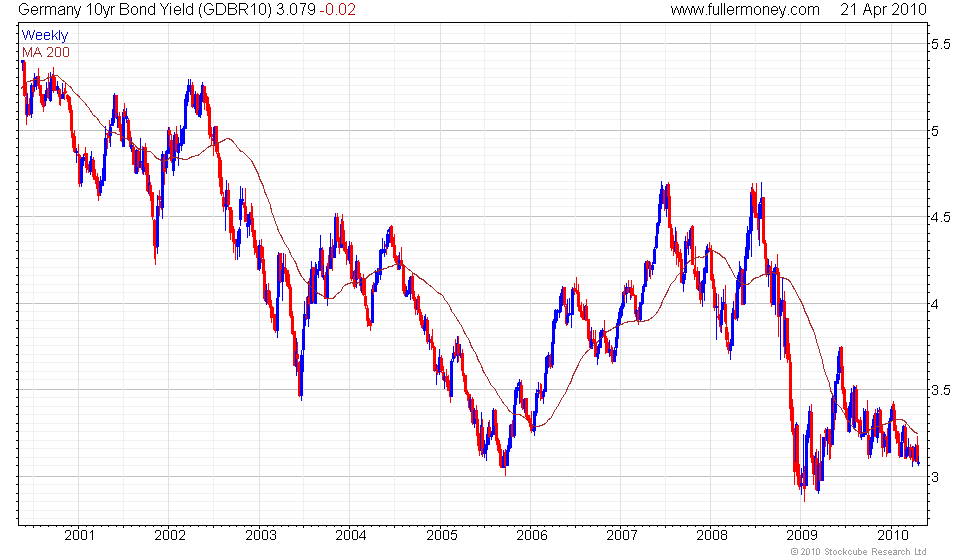Click the 2001 x-axis label
The image size is (980, 560).
click(80, 535)
